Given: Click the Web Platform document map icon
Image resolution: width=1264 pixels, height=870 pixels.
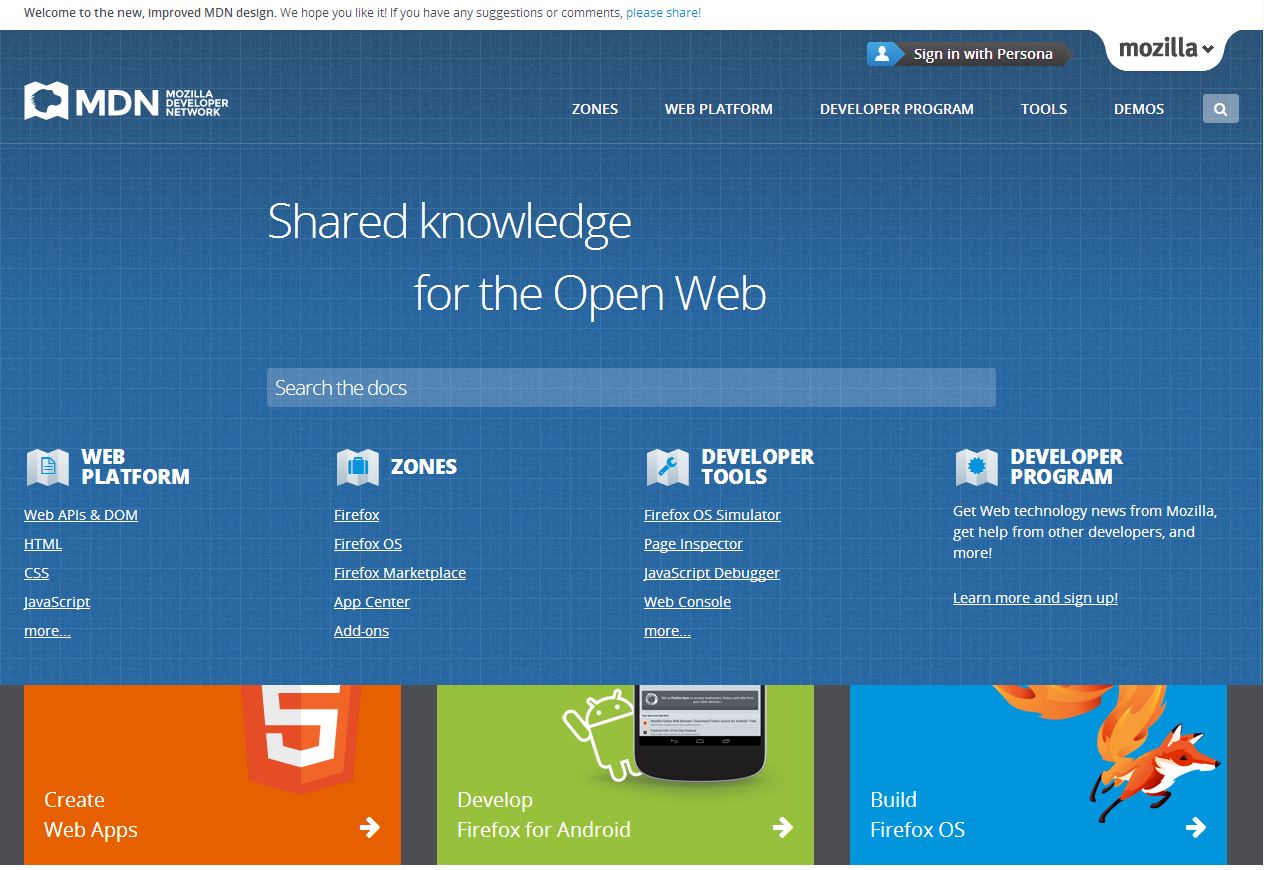Looking at the screenshot, I should tap(47, 467).
